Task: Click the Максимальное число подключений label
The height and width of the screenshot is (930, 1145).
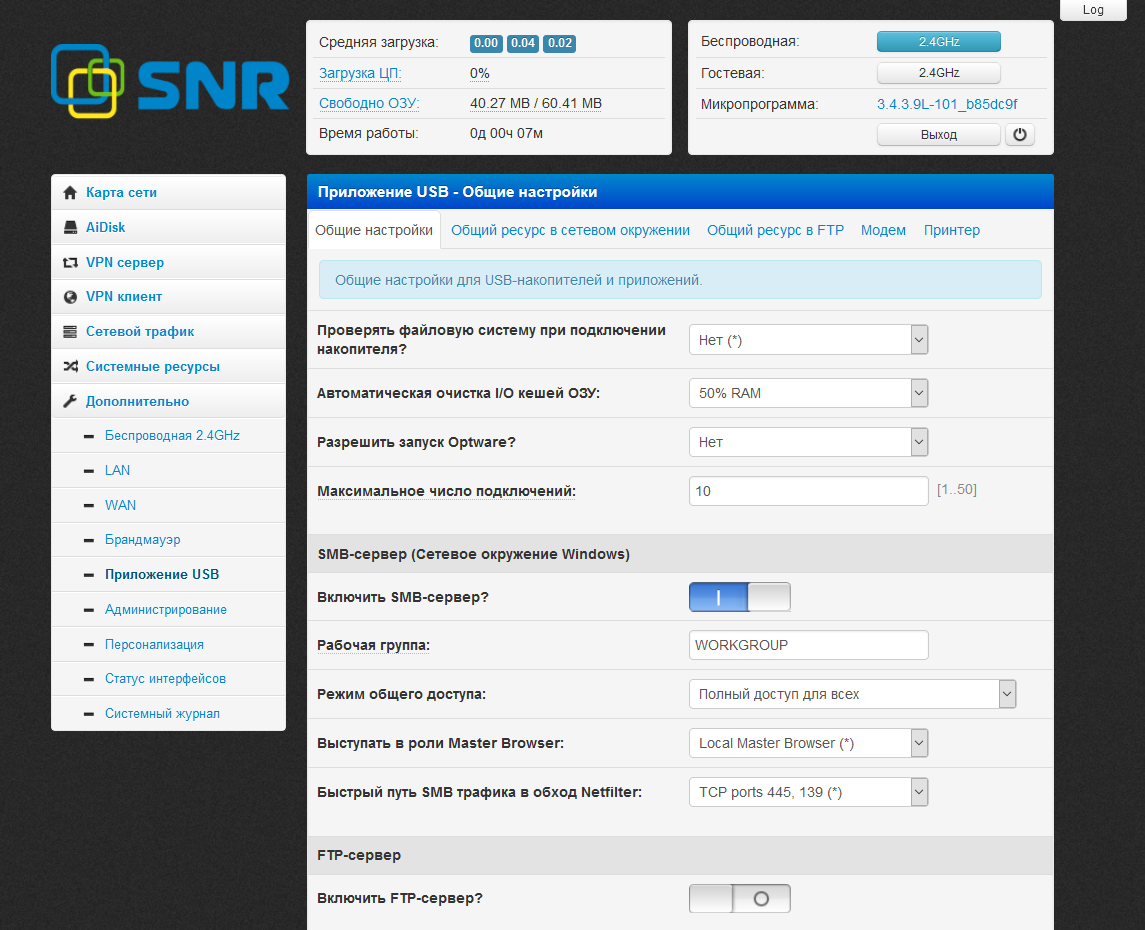Action: click(x=446, y=491)
